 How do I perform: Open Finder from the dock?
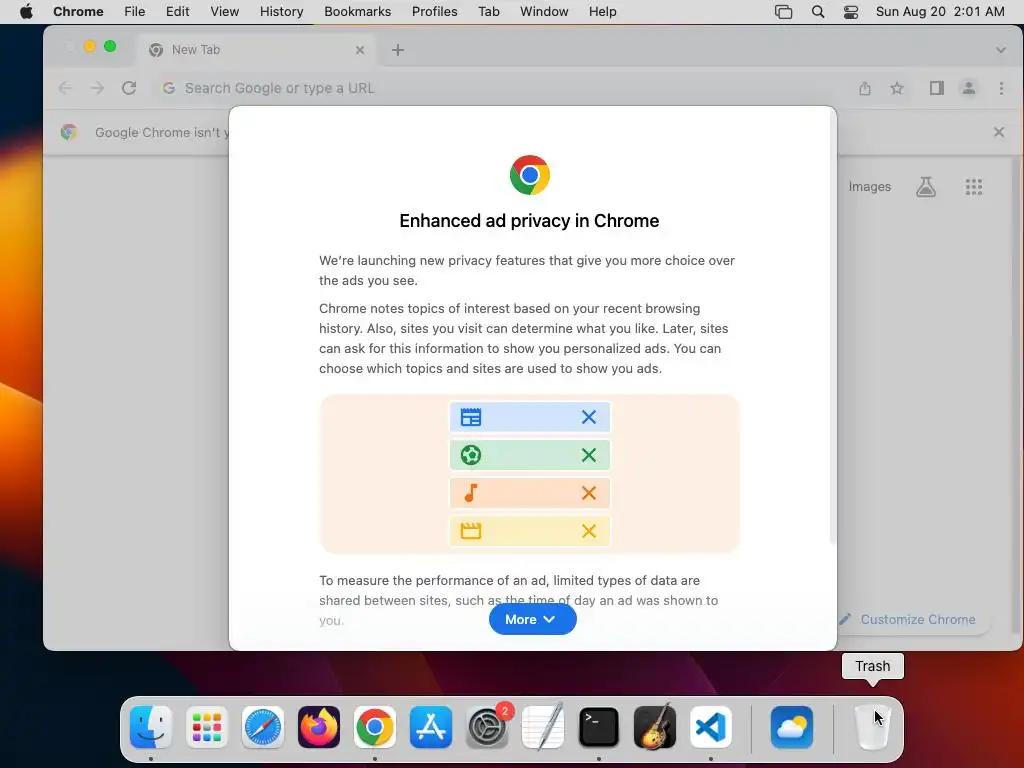point(151,726)
